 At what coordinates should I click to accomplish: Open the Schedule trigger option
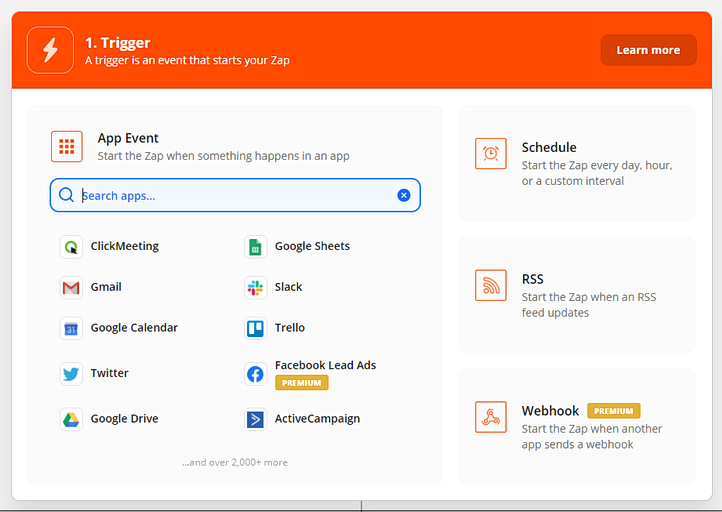(x=577, y=163)
